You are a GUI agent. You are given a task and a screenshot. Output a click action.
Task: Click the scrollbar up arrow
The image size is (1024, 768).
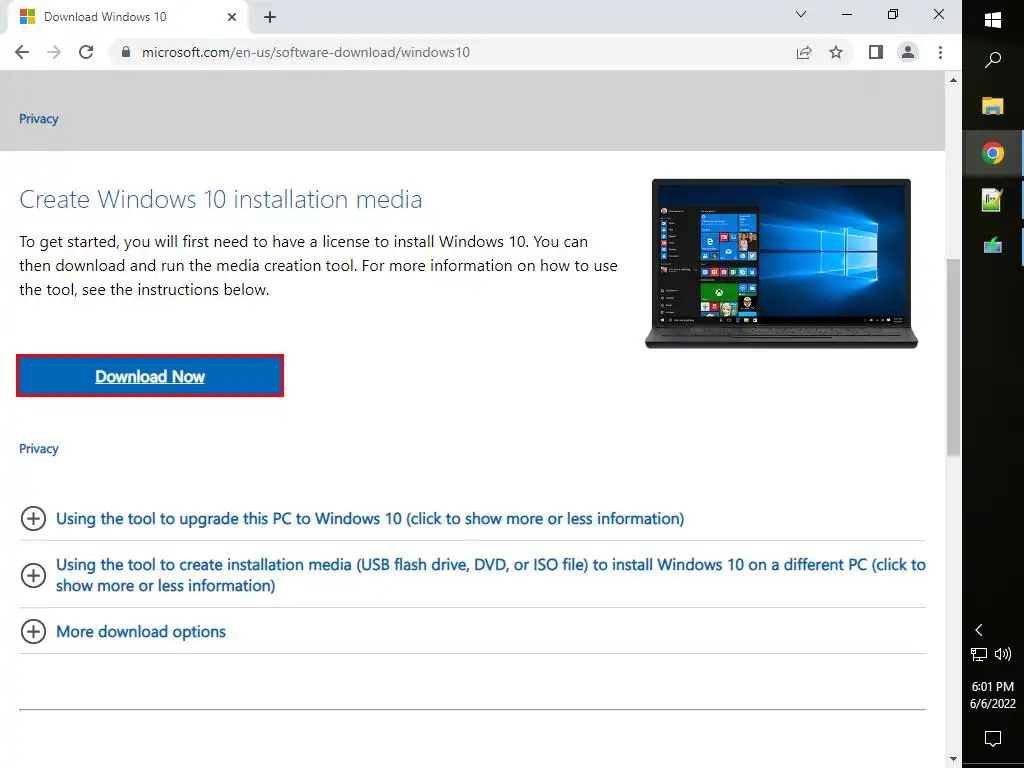tap(953, 80)
